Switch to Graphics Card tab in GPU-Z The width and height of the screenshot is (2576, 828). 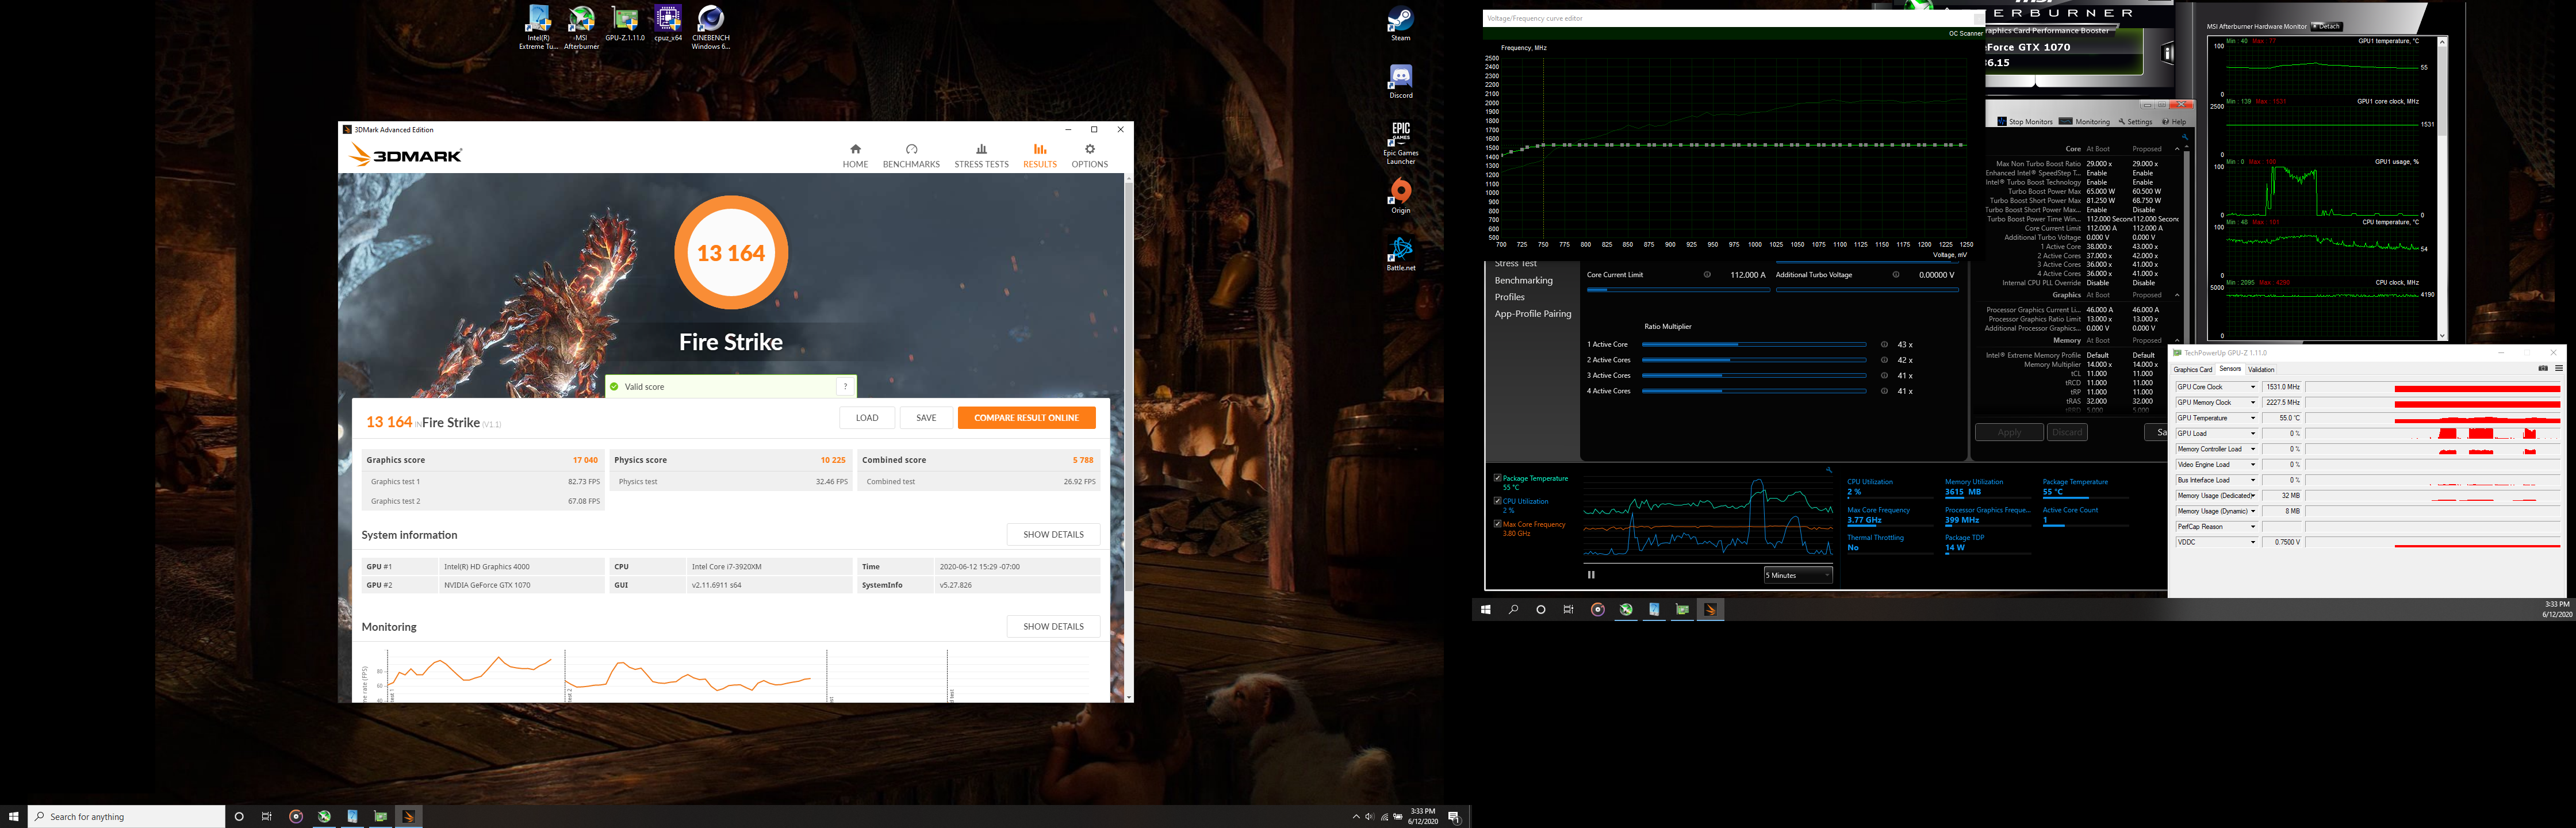coord(2192,369)
